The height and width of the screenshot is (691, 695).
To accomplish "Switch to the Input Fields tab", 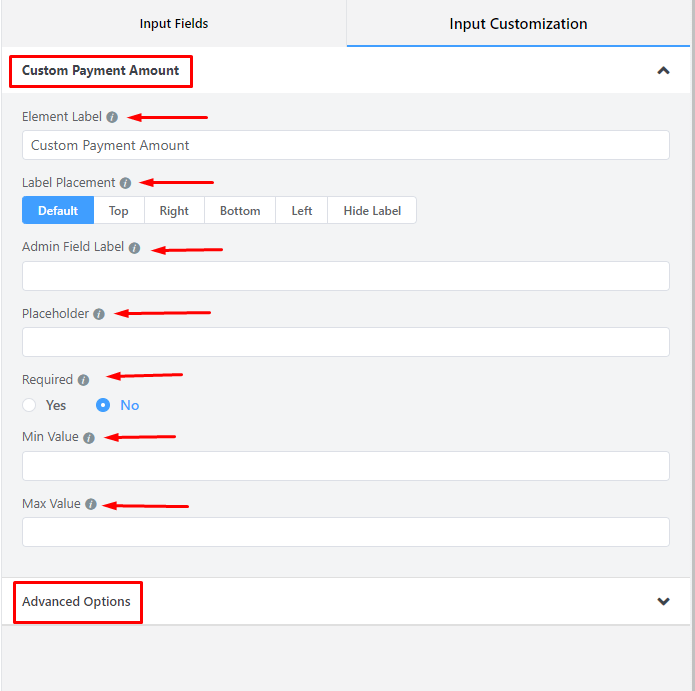I will click(x=174, y=23).
